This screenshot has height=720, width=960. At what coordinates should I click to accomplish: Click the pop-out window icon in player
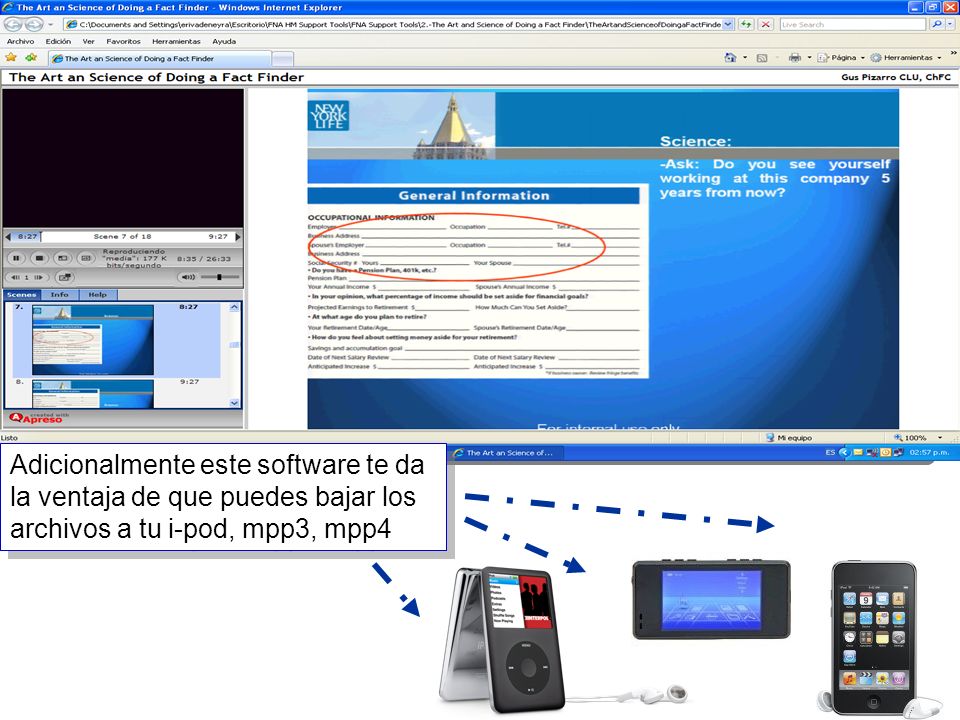(65, 277)
